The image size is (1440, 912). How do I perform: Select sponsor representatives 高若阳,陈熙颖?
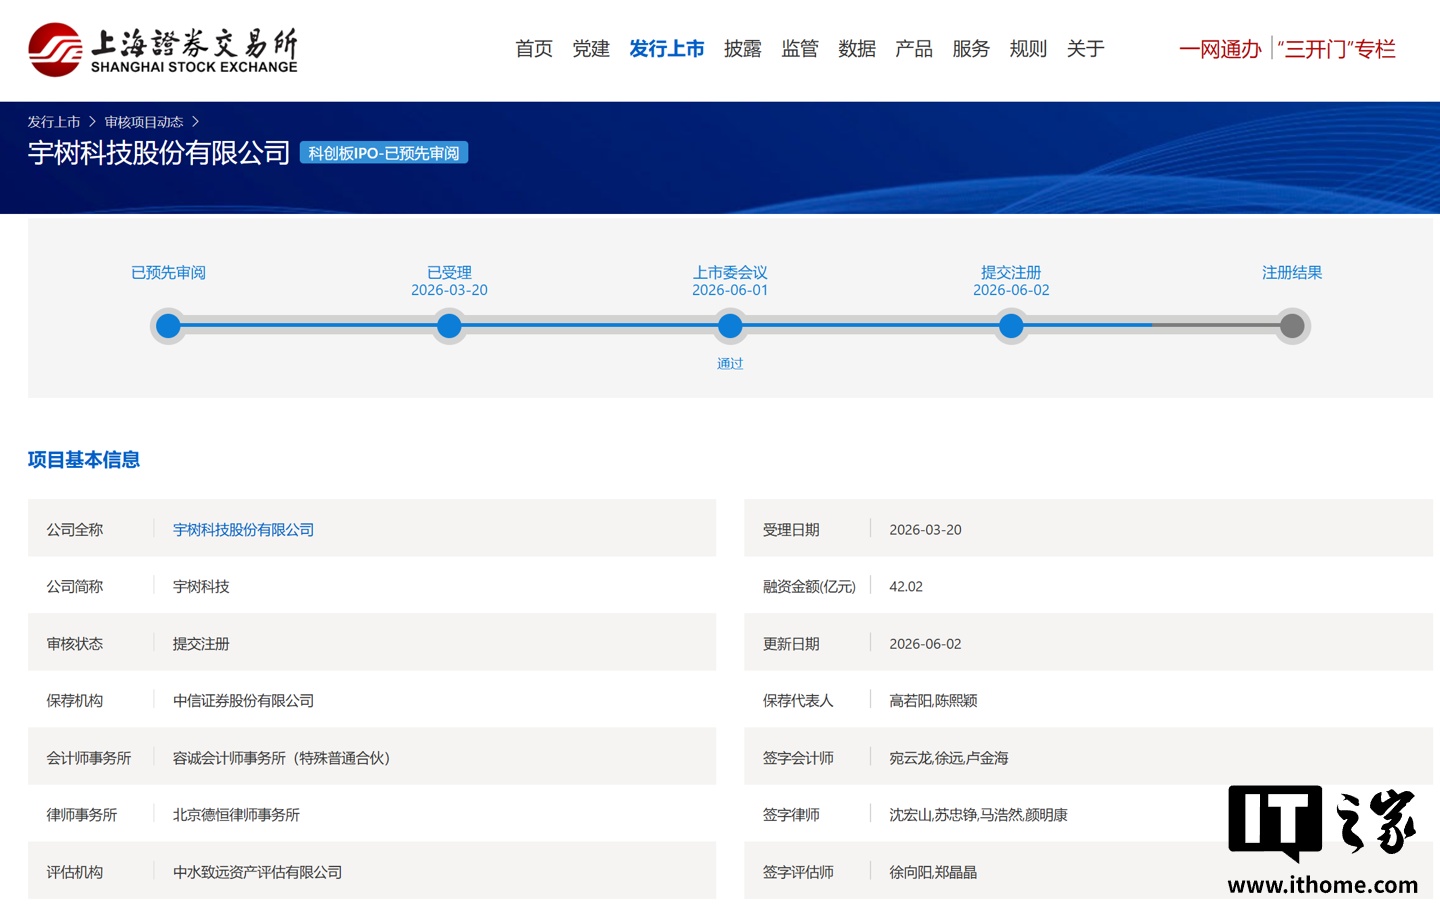tap(933, 701)
